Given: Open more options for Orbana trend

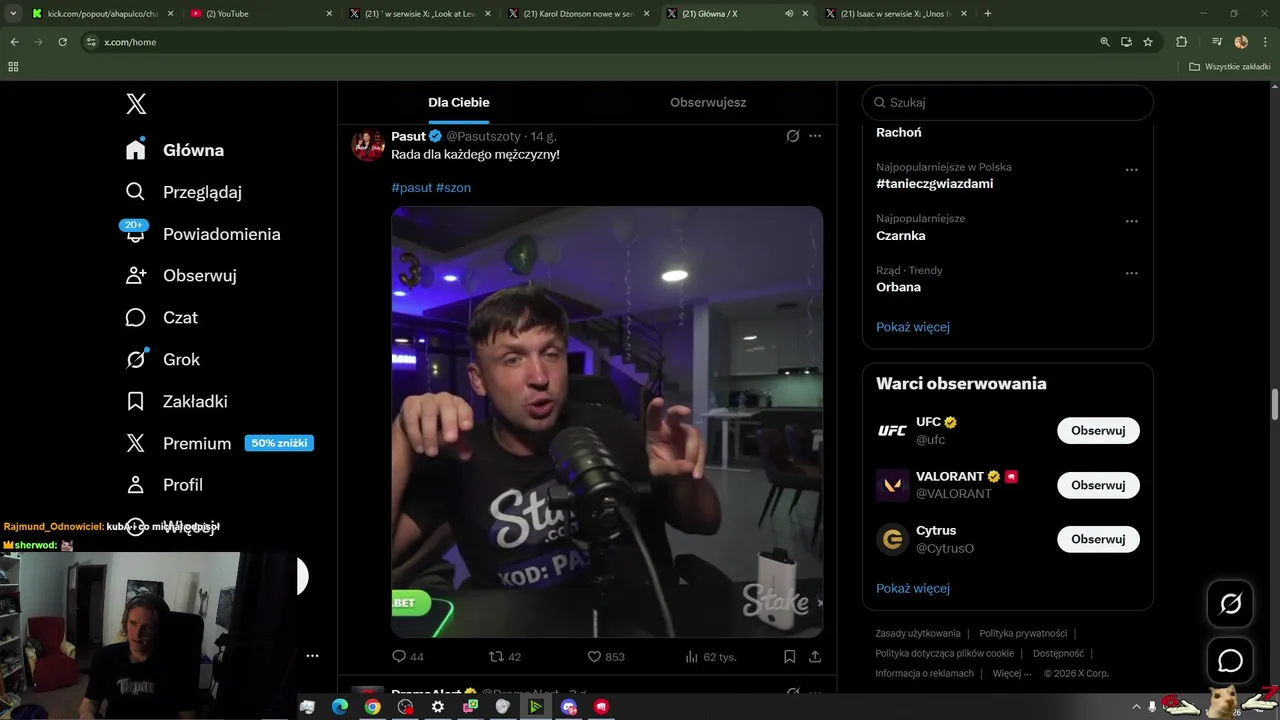Looking at the screenshot, I should (1132, 273).
